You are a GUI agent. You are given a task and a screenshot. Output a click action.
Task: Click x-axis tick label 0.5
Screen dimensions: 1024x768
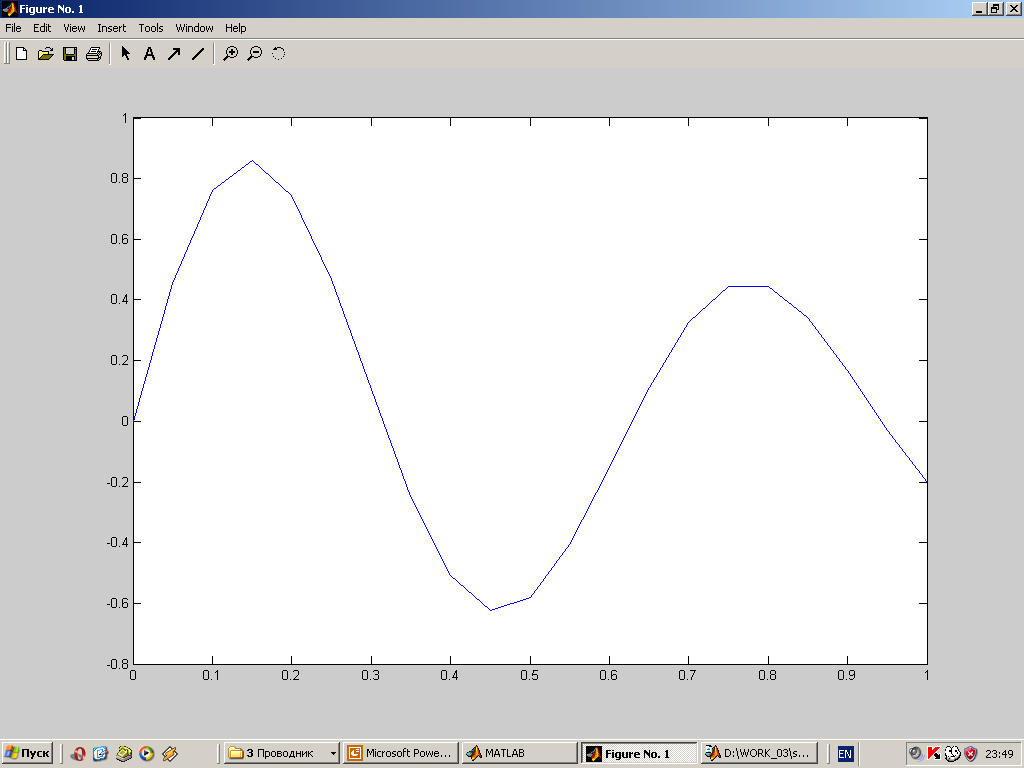click(x=530, y=675)
